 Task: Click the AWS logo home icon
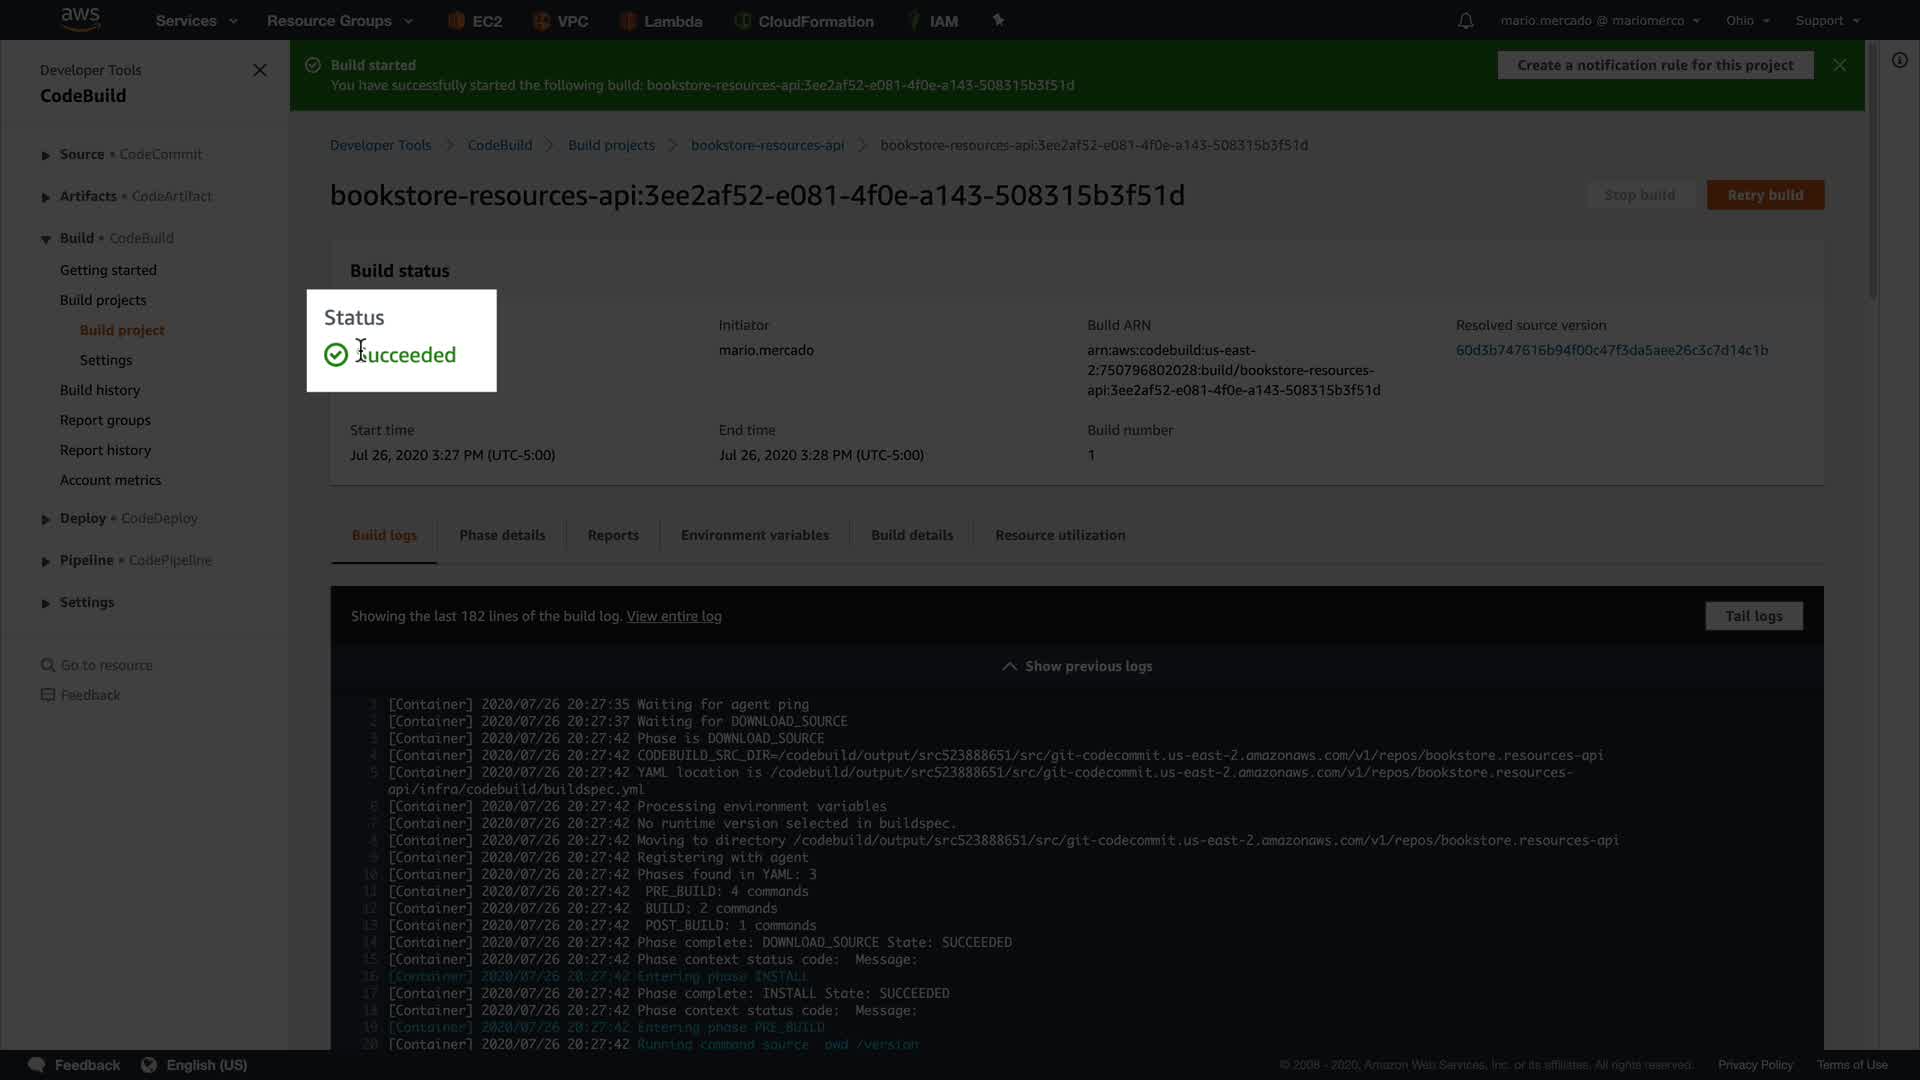click(x=80, y=19)
